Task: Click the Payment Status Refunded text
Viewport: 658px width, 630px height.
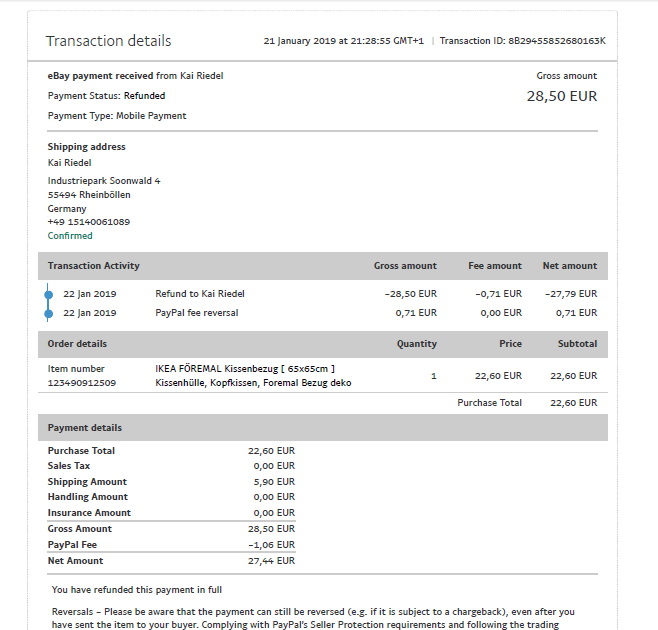Action: pos(107,96)
